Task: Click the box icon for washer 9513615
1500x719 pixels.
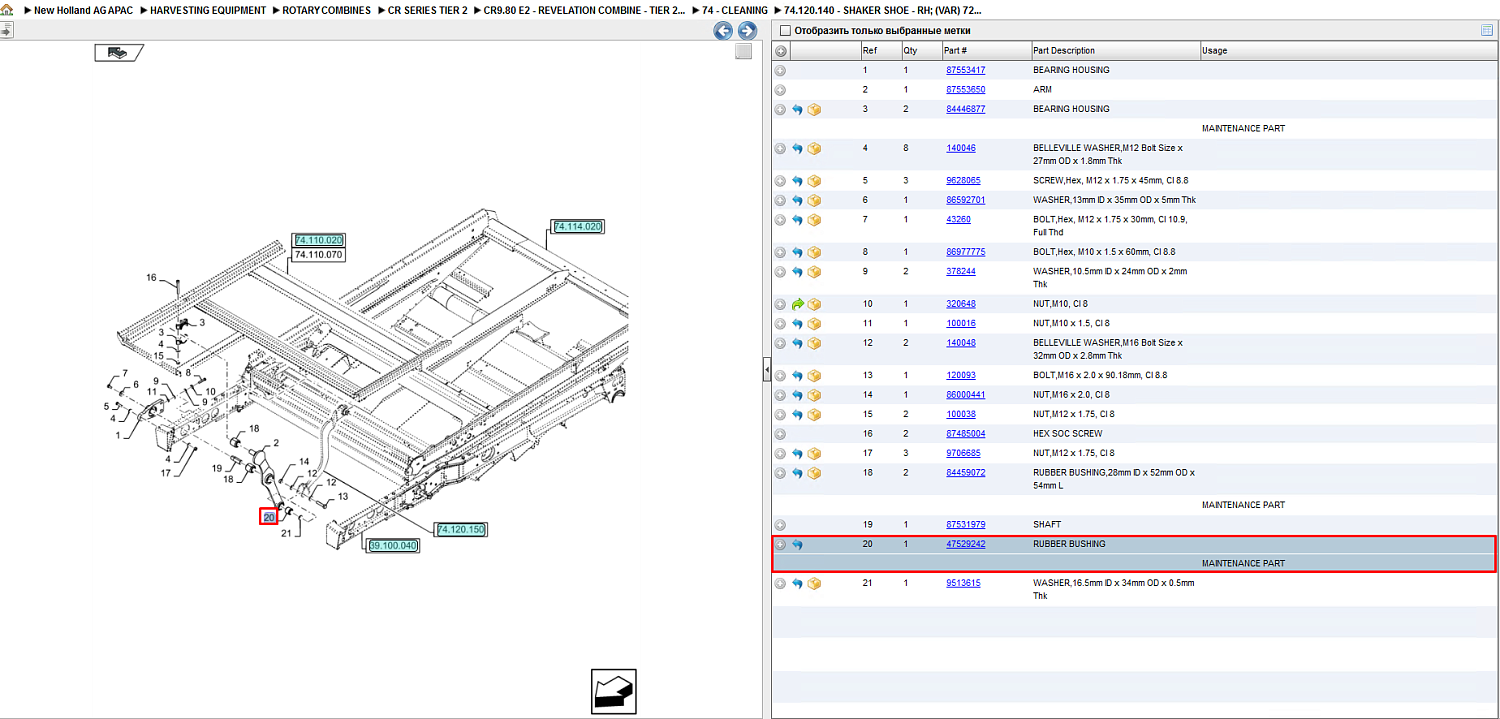Action: pyautogui.click(x=814, y=584)
